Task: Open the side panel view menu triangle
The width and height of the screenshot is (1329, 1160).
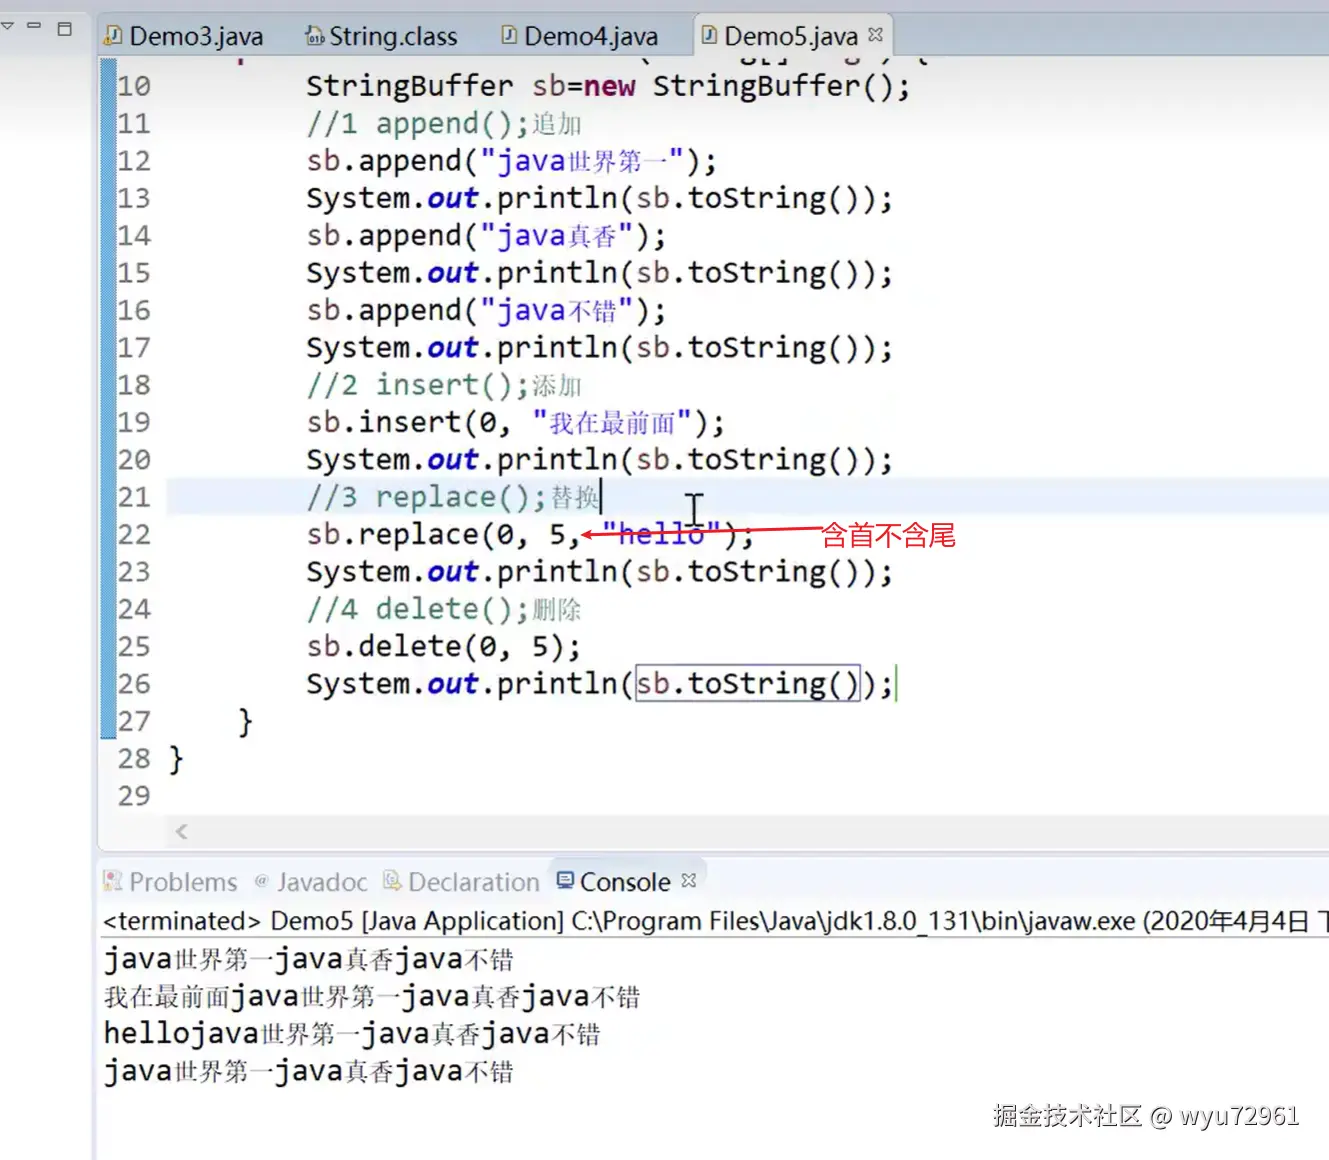Action: click(x=7, y=26)
